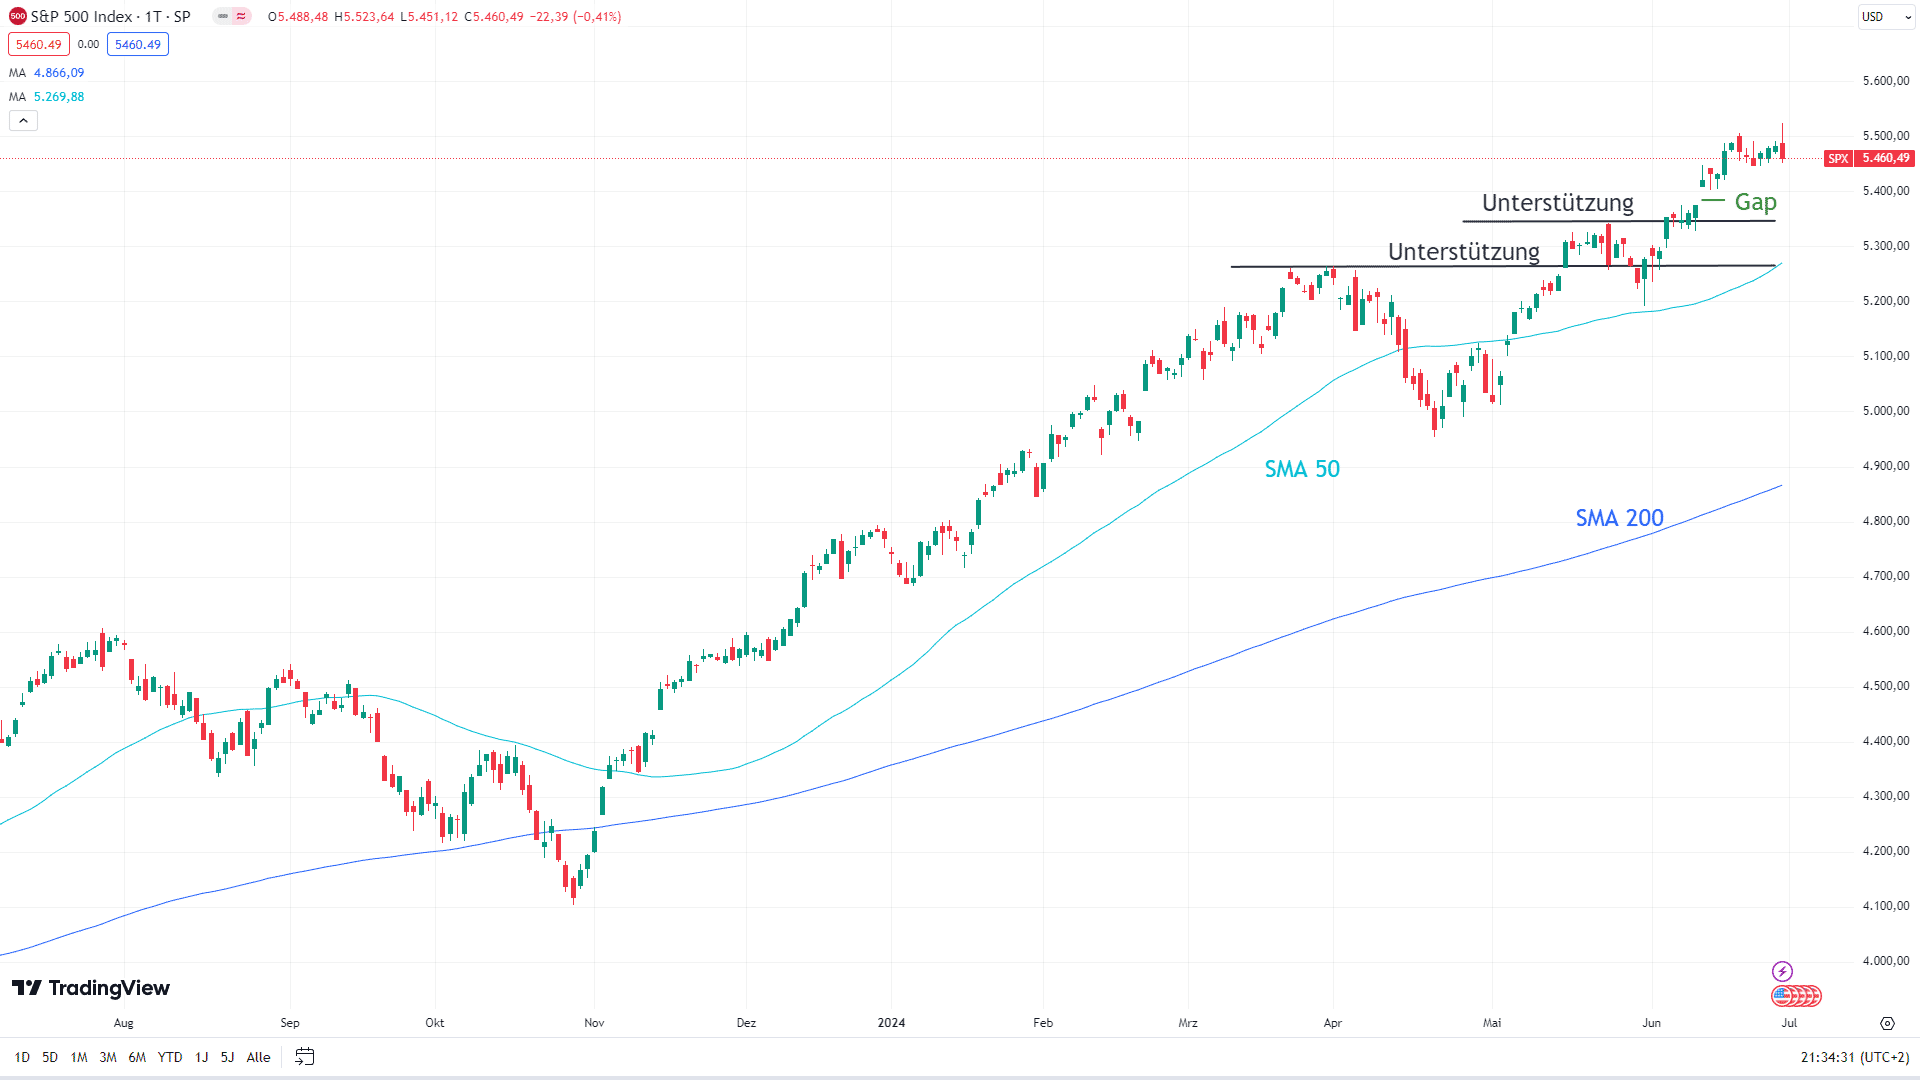Click the MA 4.866,09 indicator legend
Viewport: 1920px width, 1080px height.
click(x=47, y=73)
